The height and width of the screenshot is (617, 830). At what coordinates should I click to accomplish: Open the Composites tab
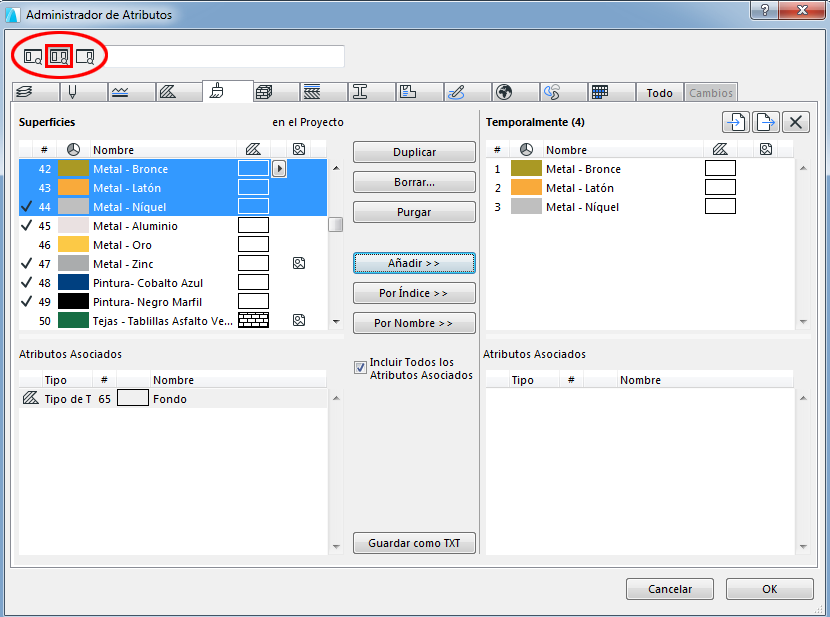click(x=323, y=92)
